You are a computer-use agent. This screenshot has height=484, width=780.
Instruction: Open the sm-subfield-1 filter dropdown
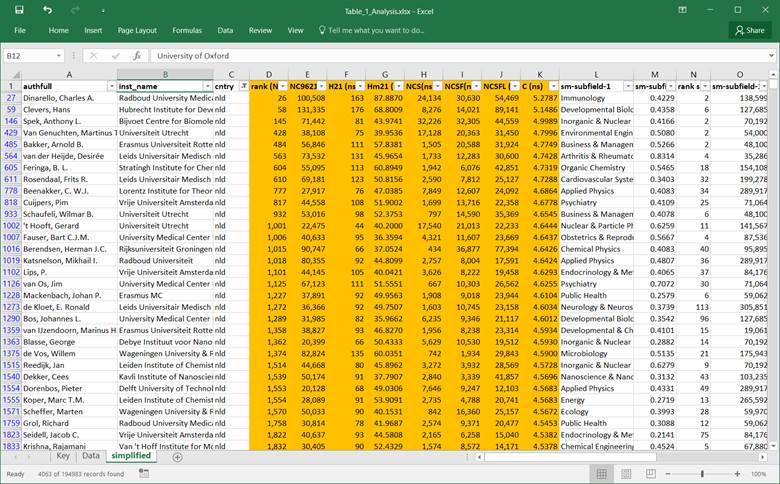point(628,87)
